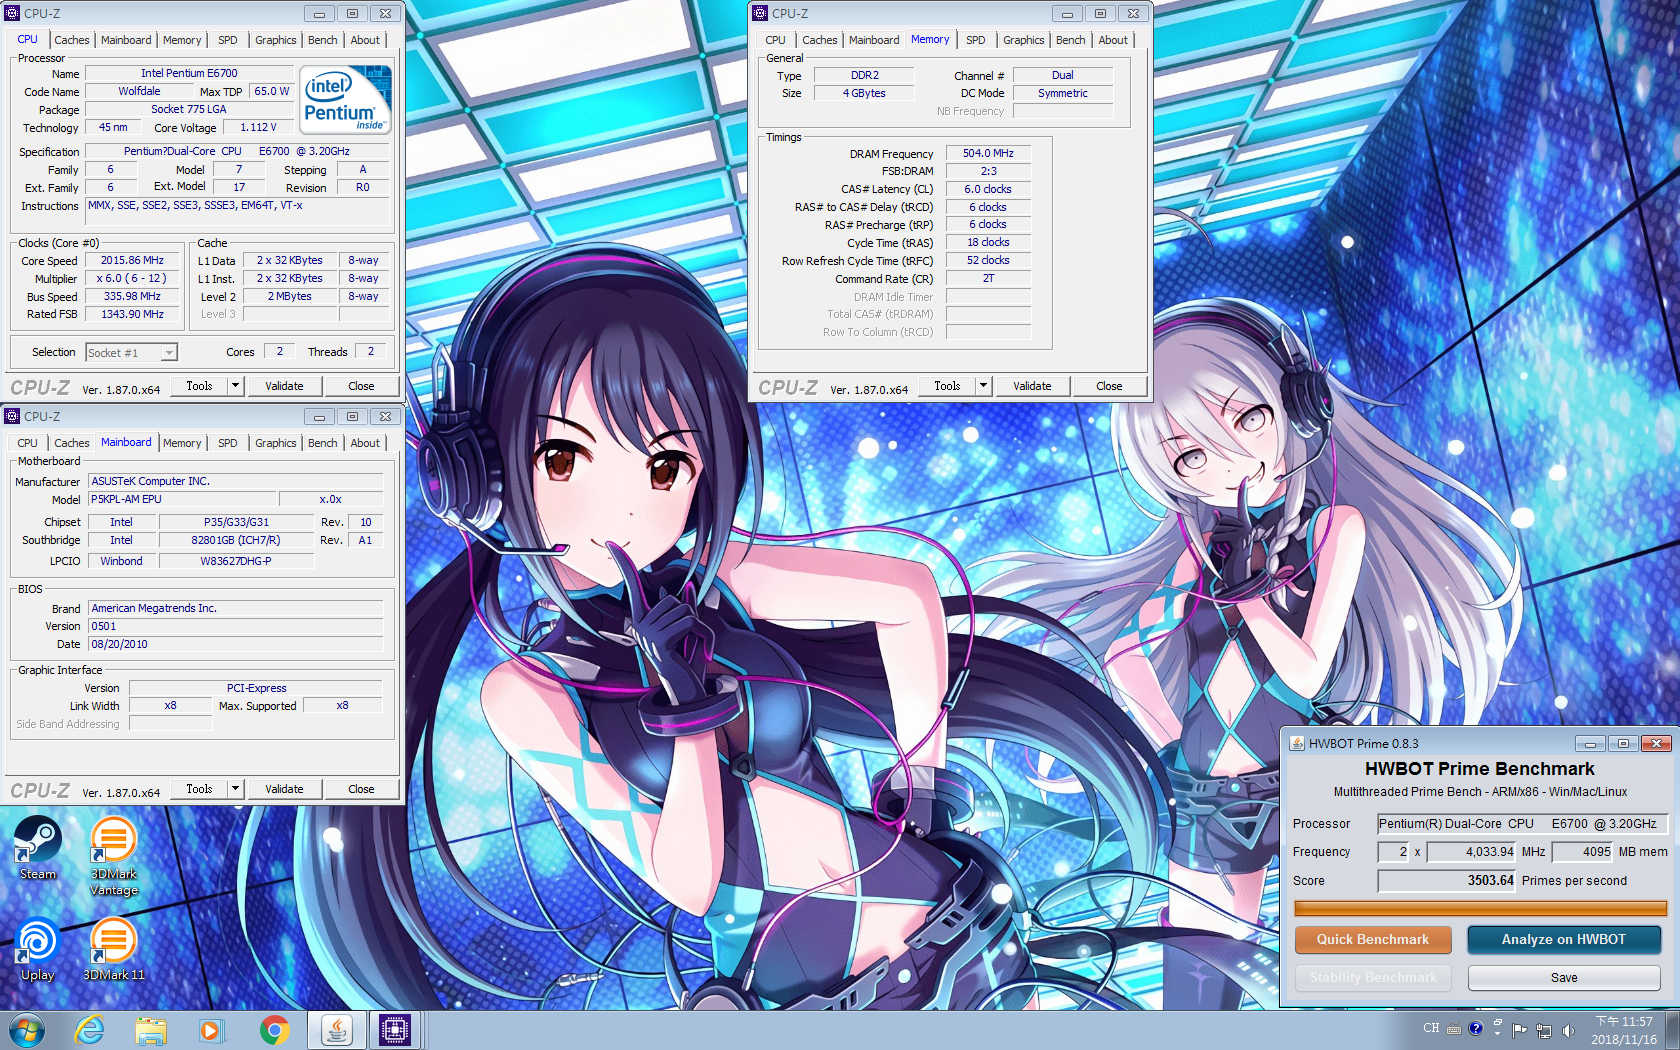Open the network status tray icon

click(x=1544, y=1030)
